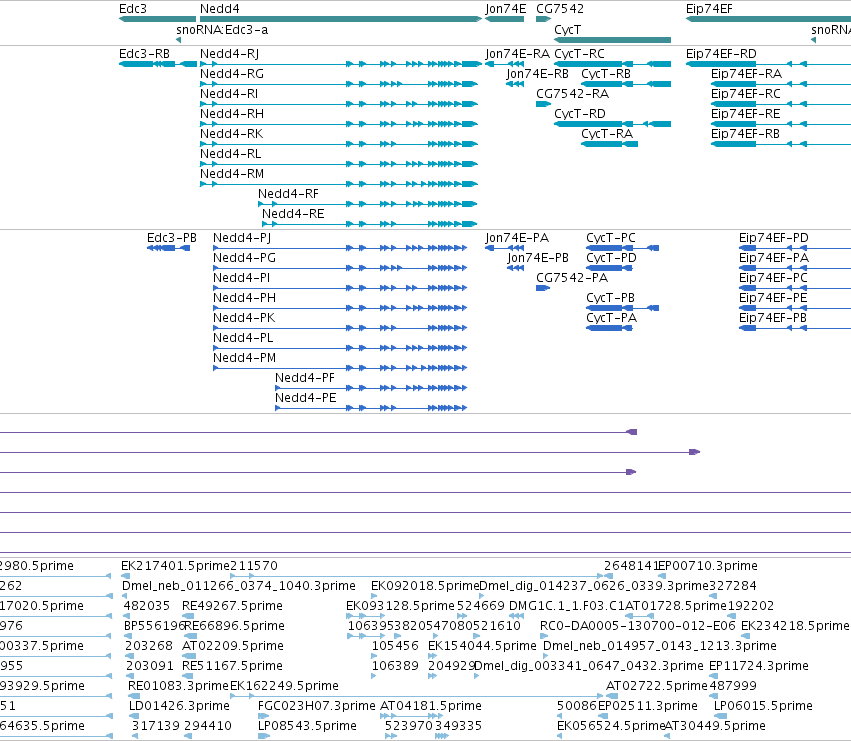The image size is (851, 741).
Task: Click transcript Jon74E-RA
Action: tap(504, 64)
